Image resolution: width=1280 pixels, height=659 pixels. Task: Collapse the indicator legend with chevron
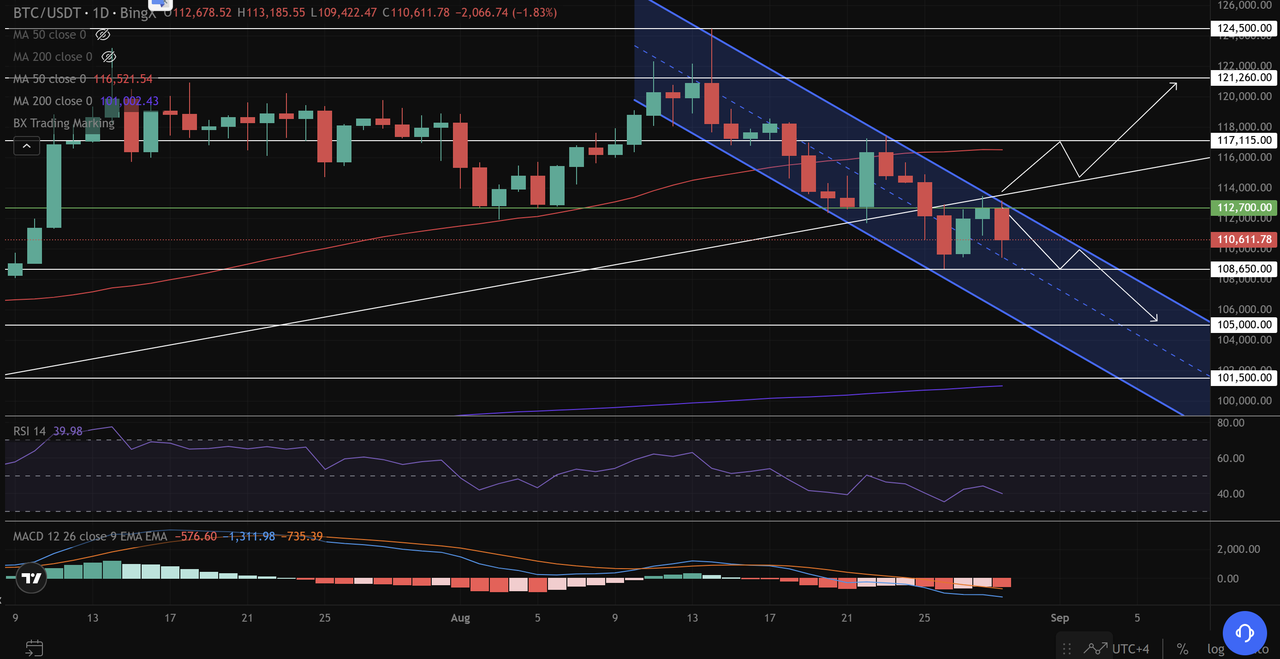tap(27, 147)
